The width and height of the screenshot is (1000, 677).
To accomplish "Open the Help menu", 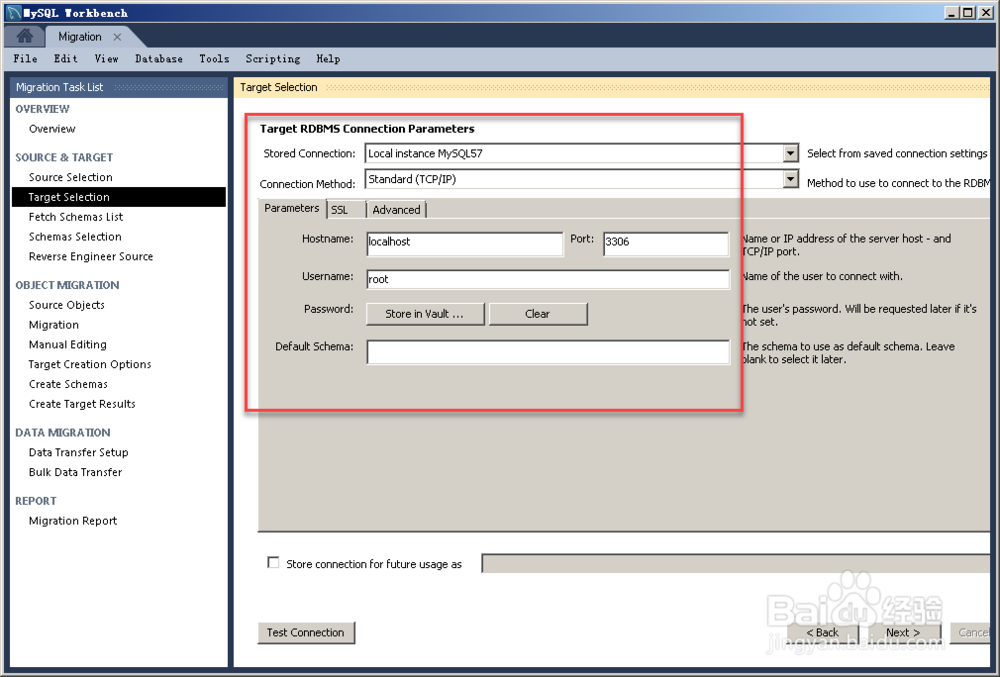I will (x=328, y=59).
